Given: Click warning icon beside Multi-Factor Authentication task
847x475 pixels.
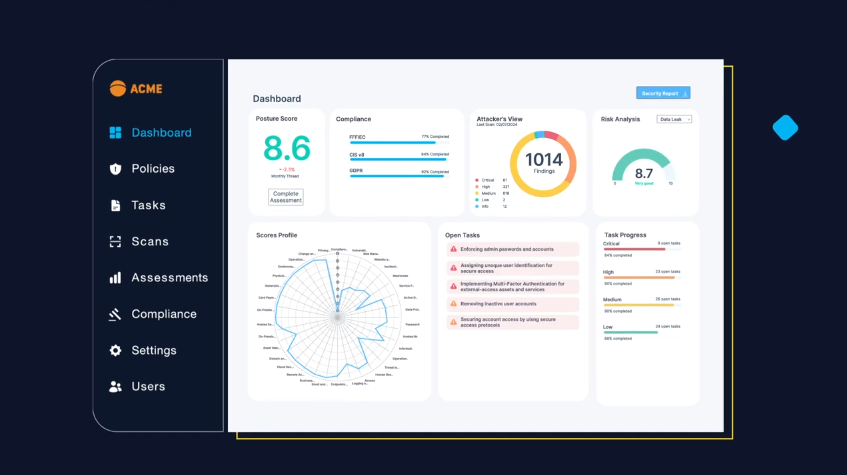Looking at the screenshot, I should [453, 286].
